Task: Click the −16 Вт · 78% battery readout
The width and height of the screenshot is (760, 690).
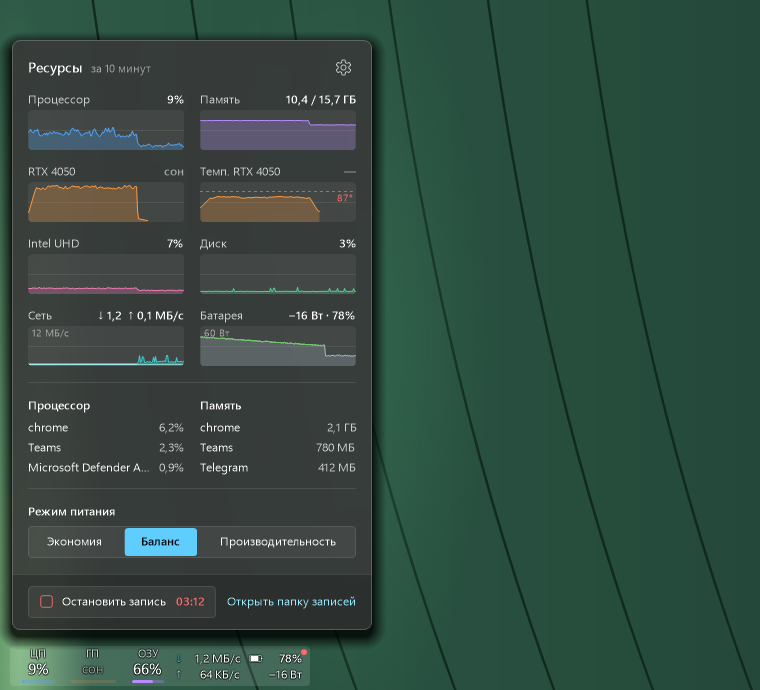Action: pyautogui.click(x=322, y=316)
